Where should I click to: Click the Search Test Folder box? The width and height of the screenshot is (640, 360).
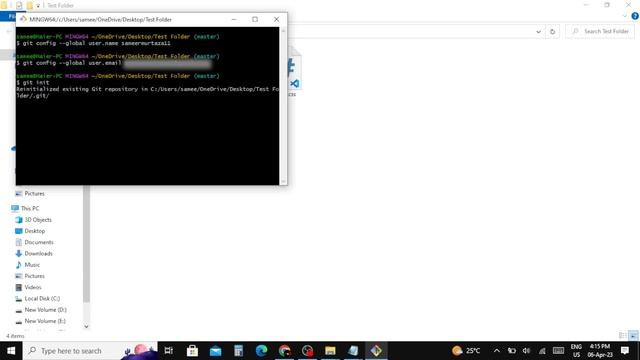pyautogui.click(x=600, y=31)
